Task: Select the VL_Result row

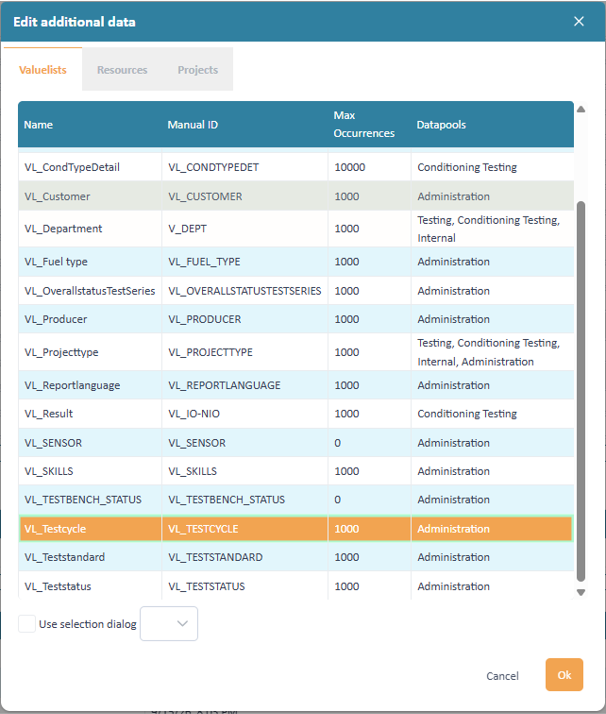Action: (296, 413)
